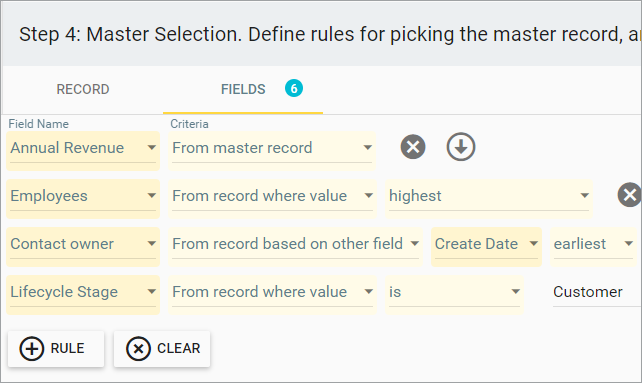Screen dimensions: 642x383
Task: Select the FIELDS tab
Action: pos(243,89)
